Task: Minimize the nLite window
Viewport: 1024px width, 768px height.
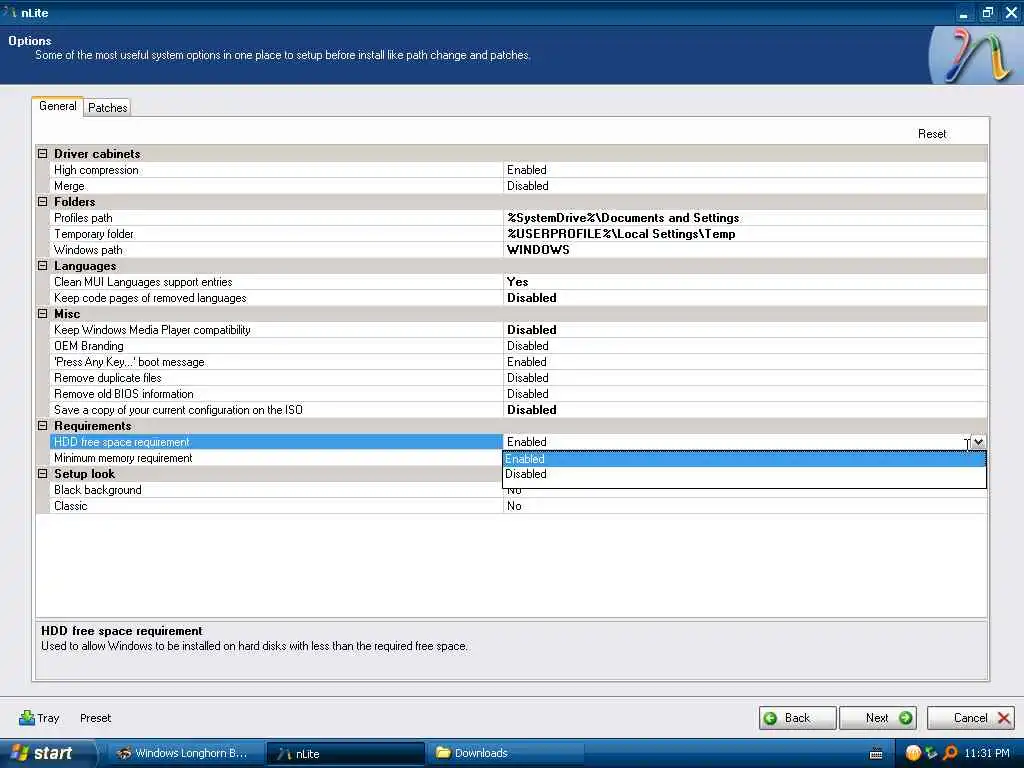Action: pyautogui.click(x=964, y=12)
